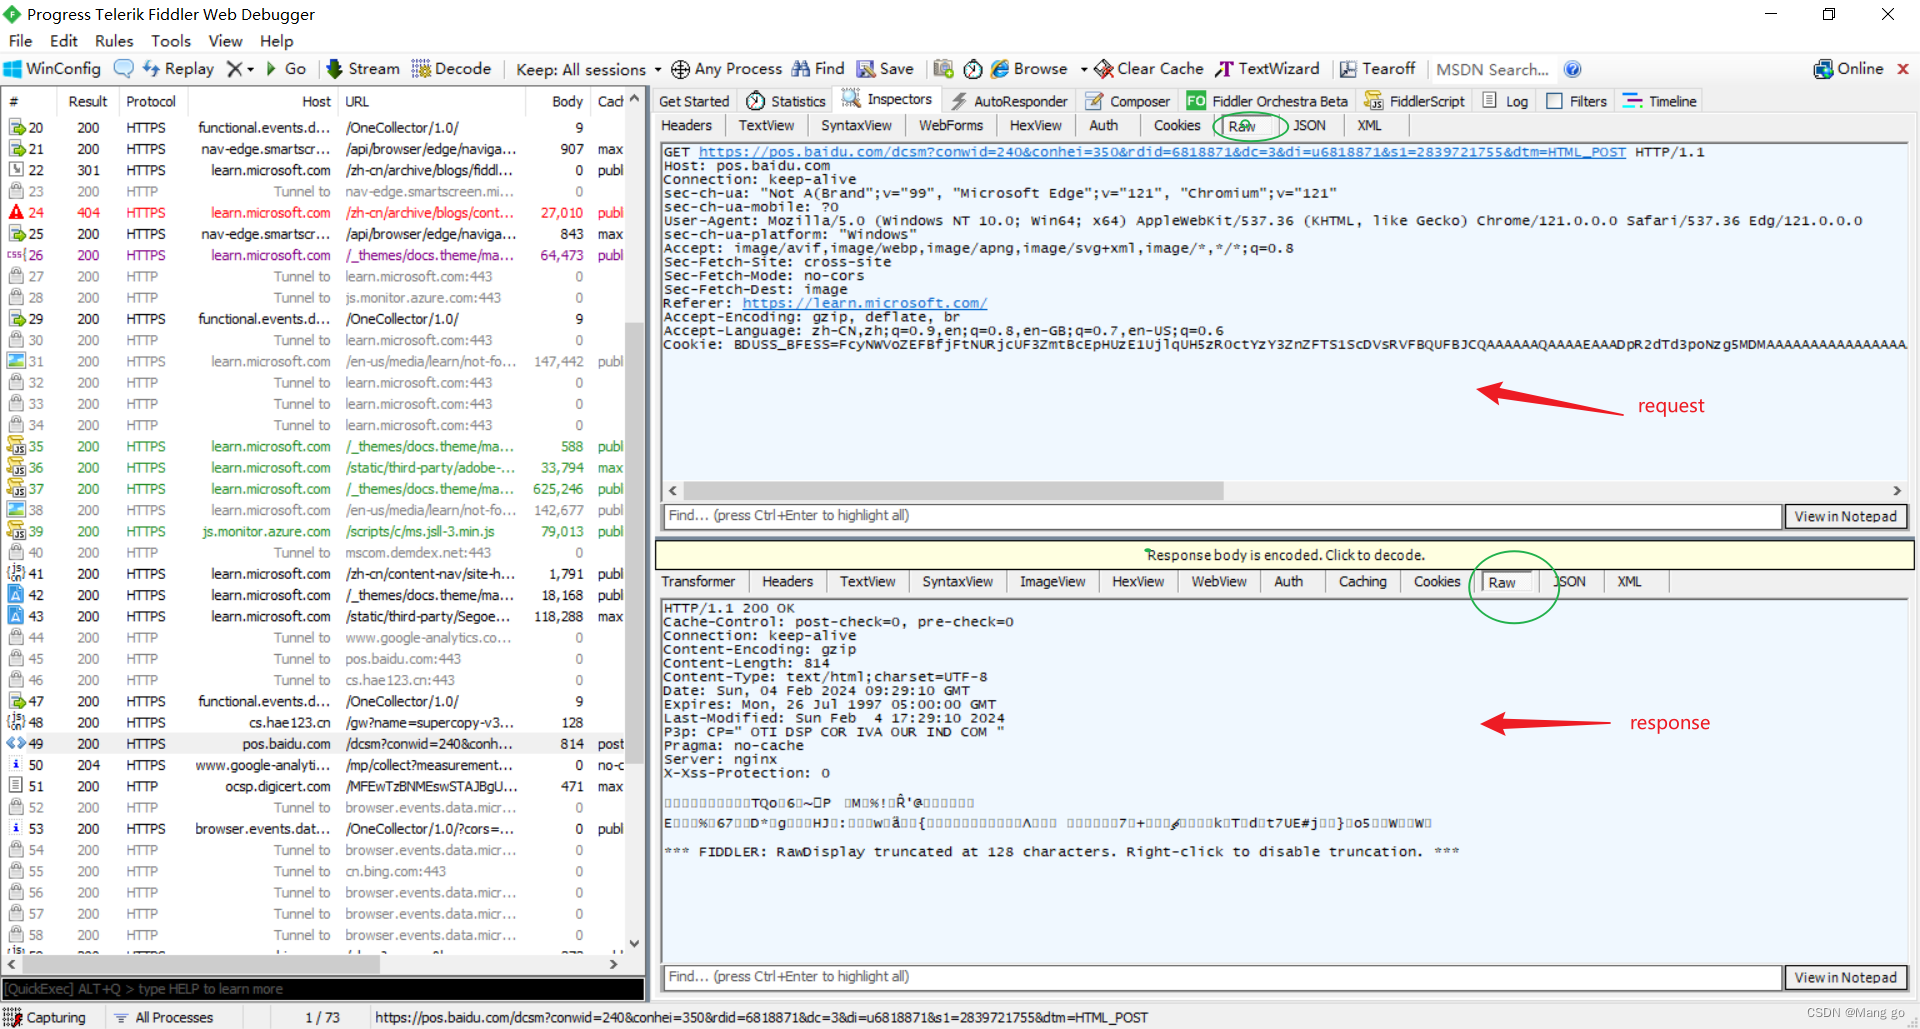Click the Any Process target icon
This screenshot has height=1029, width=1920.
click(680, 69)
